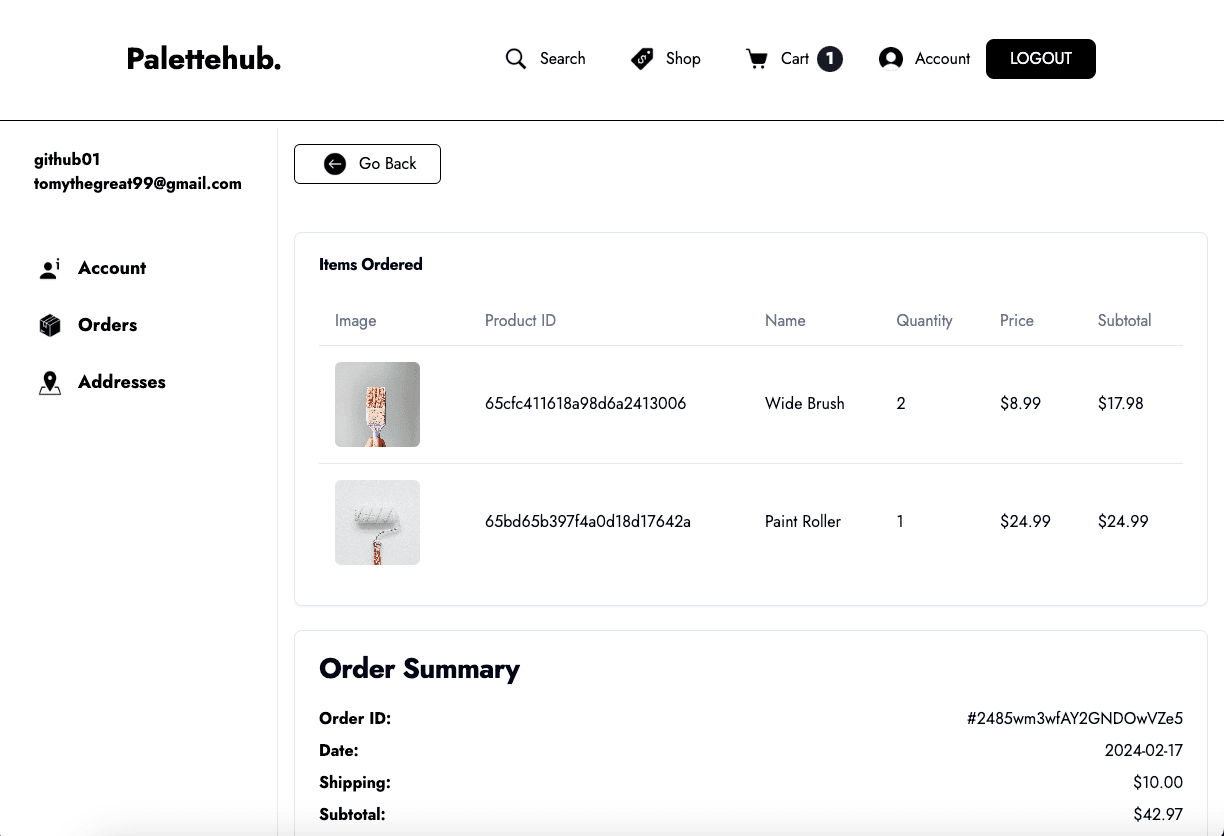Click the Paint Roller product name

[x=802, y=522]
